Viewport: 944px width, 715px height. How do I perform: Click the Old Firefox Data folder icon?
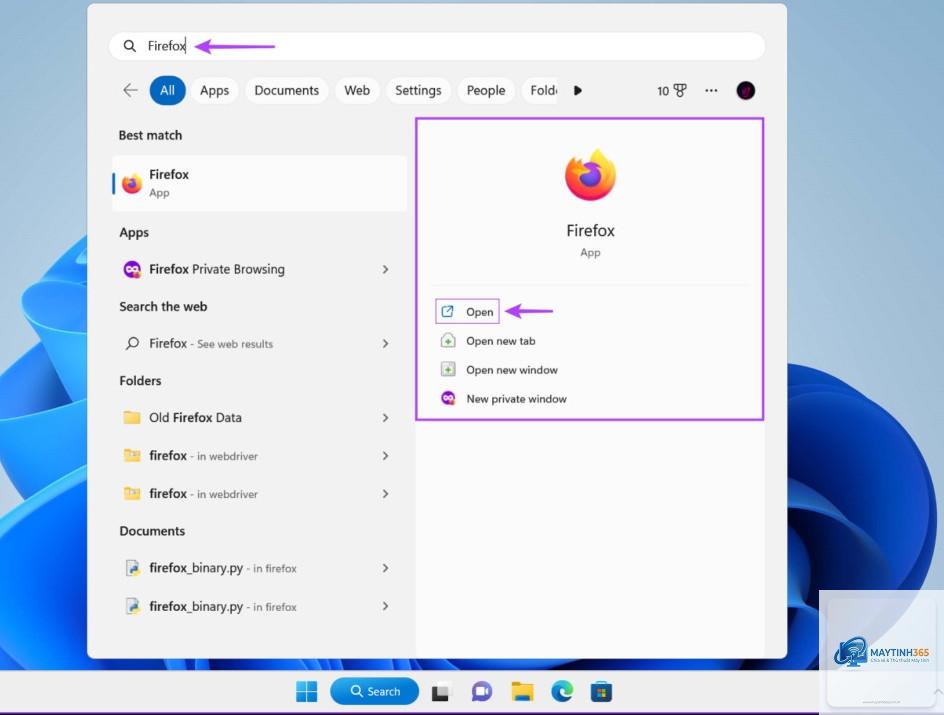[132, 417]
